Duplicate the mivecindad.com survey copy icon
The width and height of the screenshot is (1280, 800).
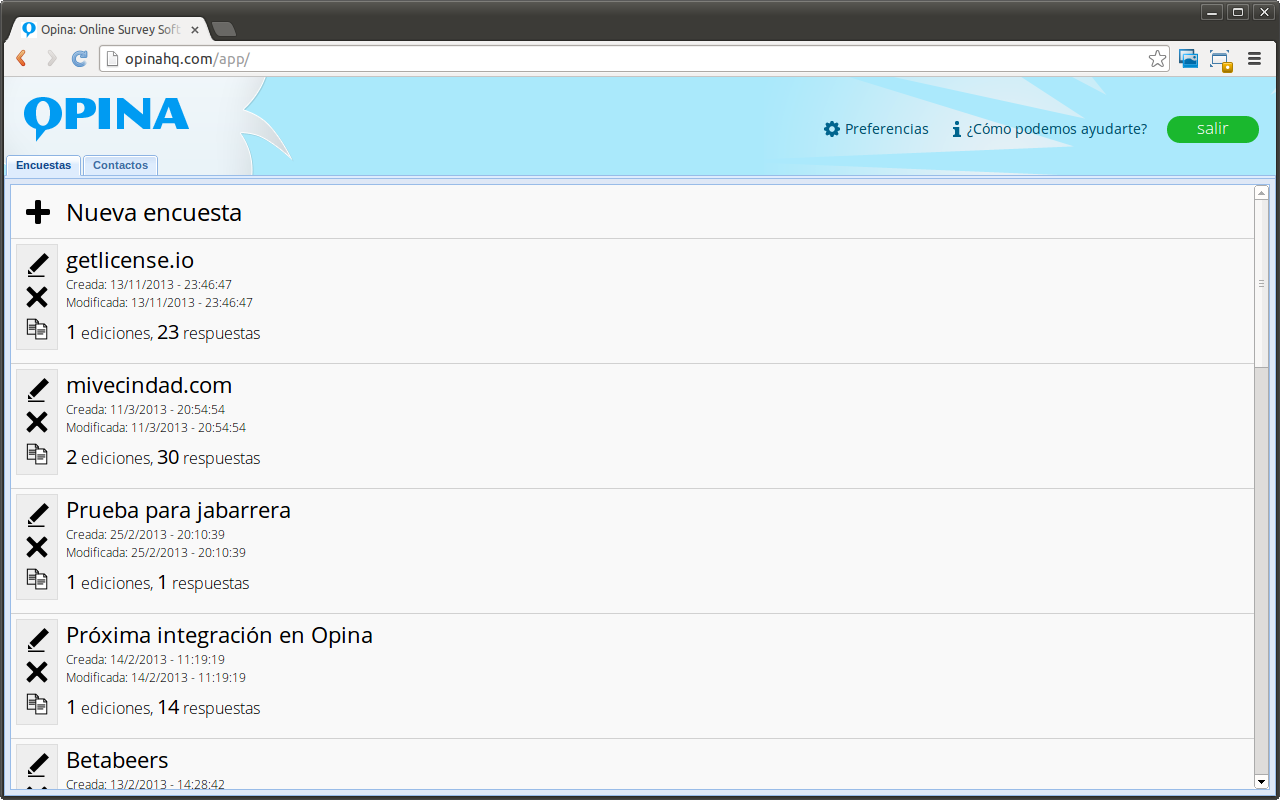tap(37, 453)
